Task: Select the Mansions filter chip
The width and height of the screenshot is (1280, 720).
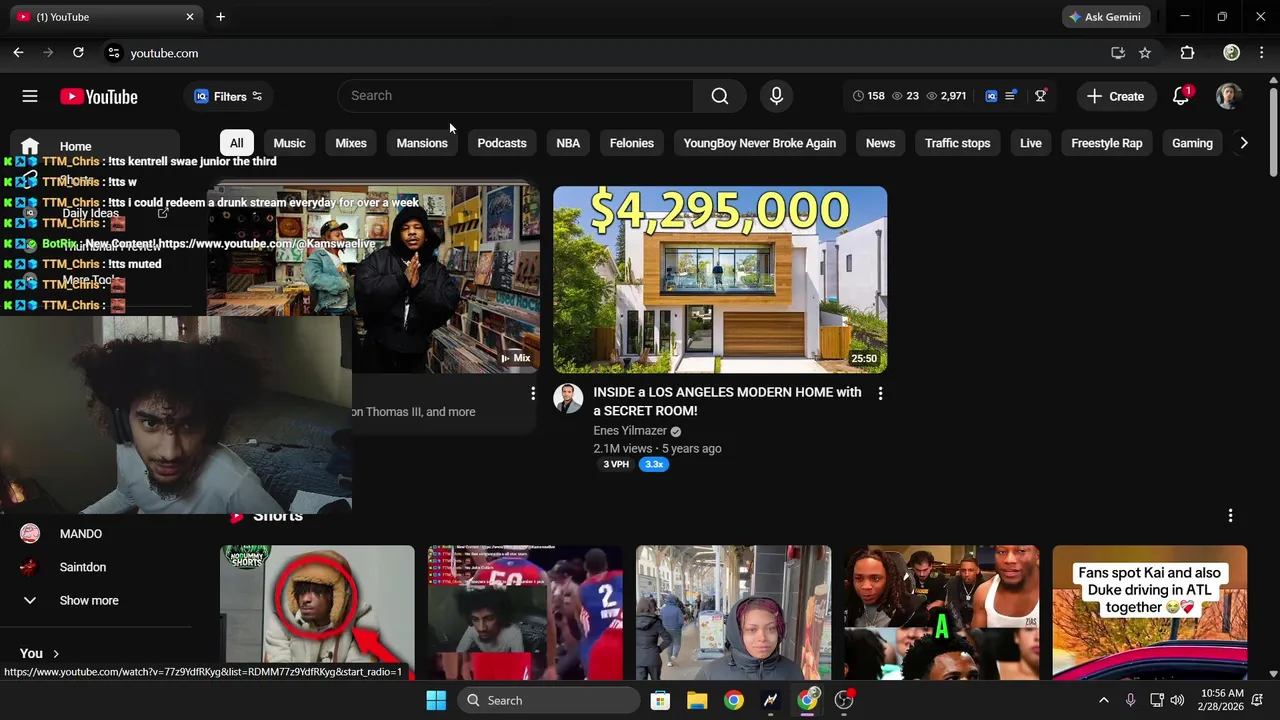Action: (422, 143)
